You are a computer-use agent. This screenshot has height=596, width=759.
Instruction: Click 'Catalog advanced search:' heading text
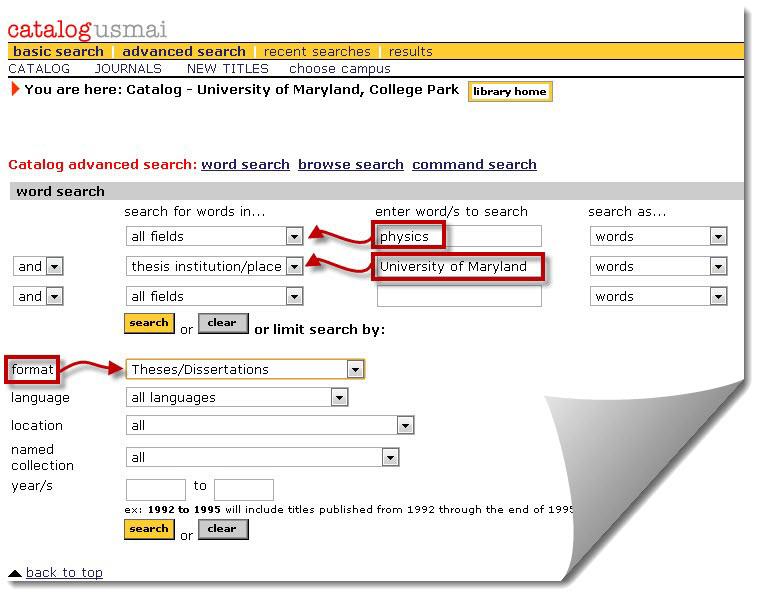pyautogui.click(x=103, y=165)
